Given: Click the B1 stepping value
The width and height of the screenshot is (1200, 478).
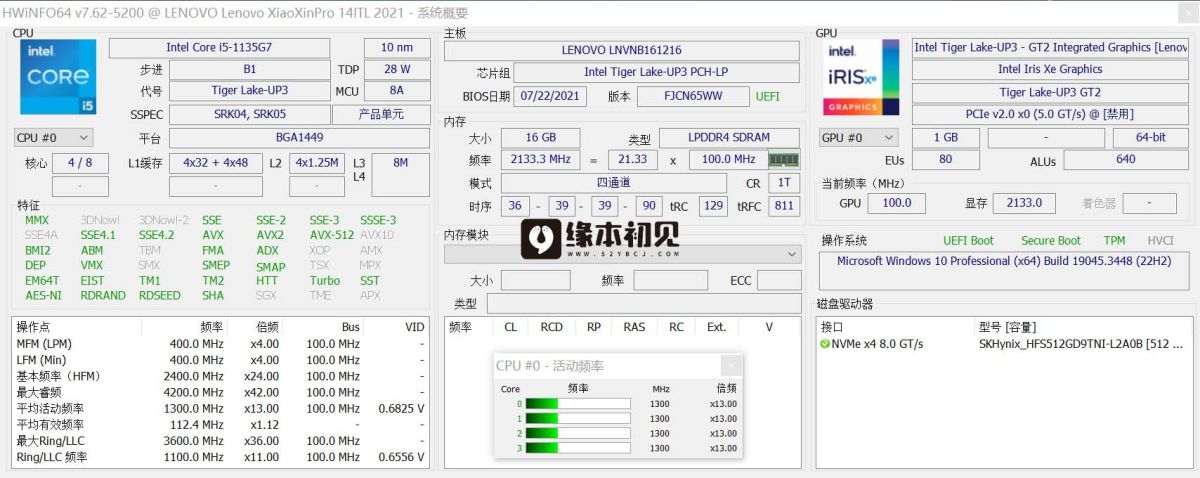Looking at the screenshot, I should (249, 70).
